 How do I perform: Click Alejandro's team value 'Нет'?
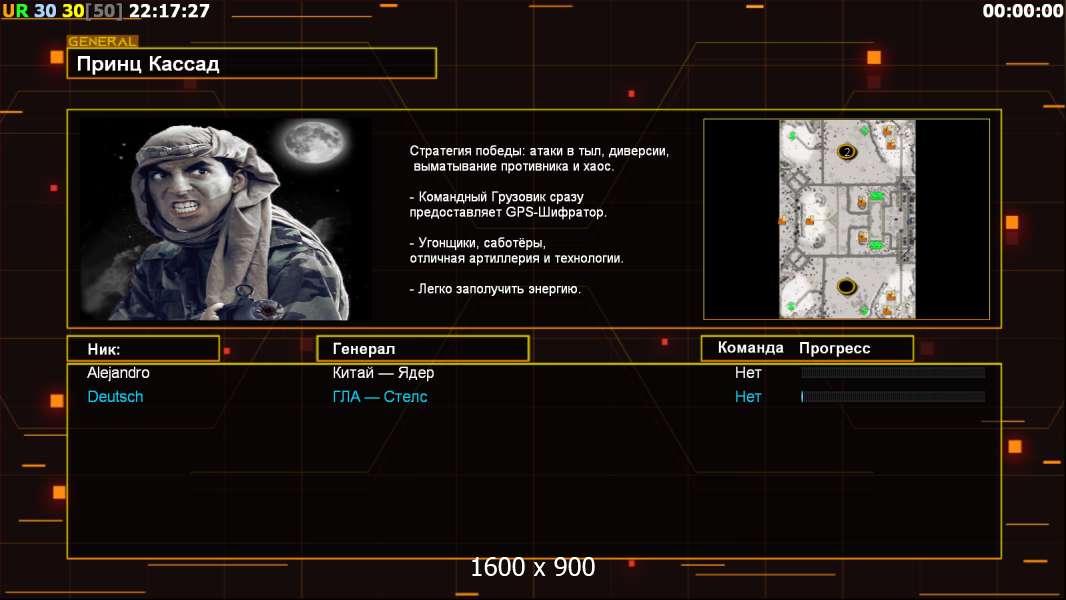click(x=748, y=372)
